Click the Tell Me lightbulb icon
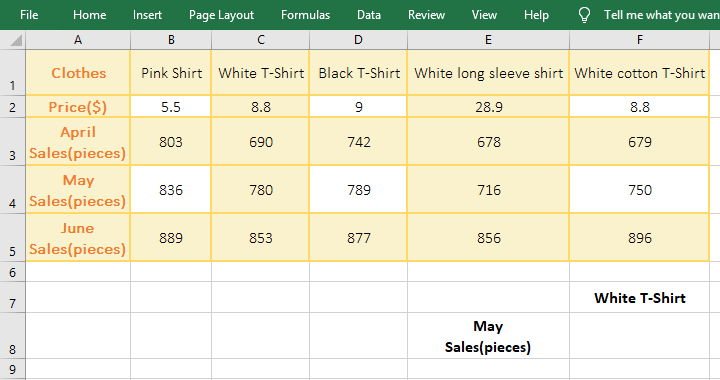Image resolution: width=720 pixels, height=380 pixels. 584,15
